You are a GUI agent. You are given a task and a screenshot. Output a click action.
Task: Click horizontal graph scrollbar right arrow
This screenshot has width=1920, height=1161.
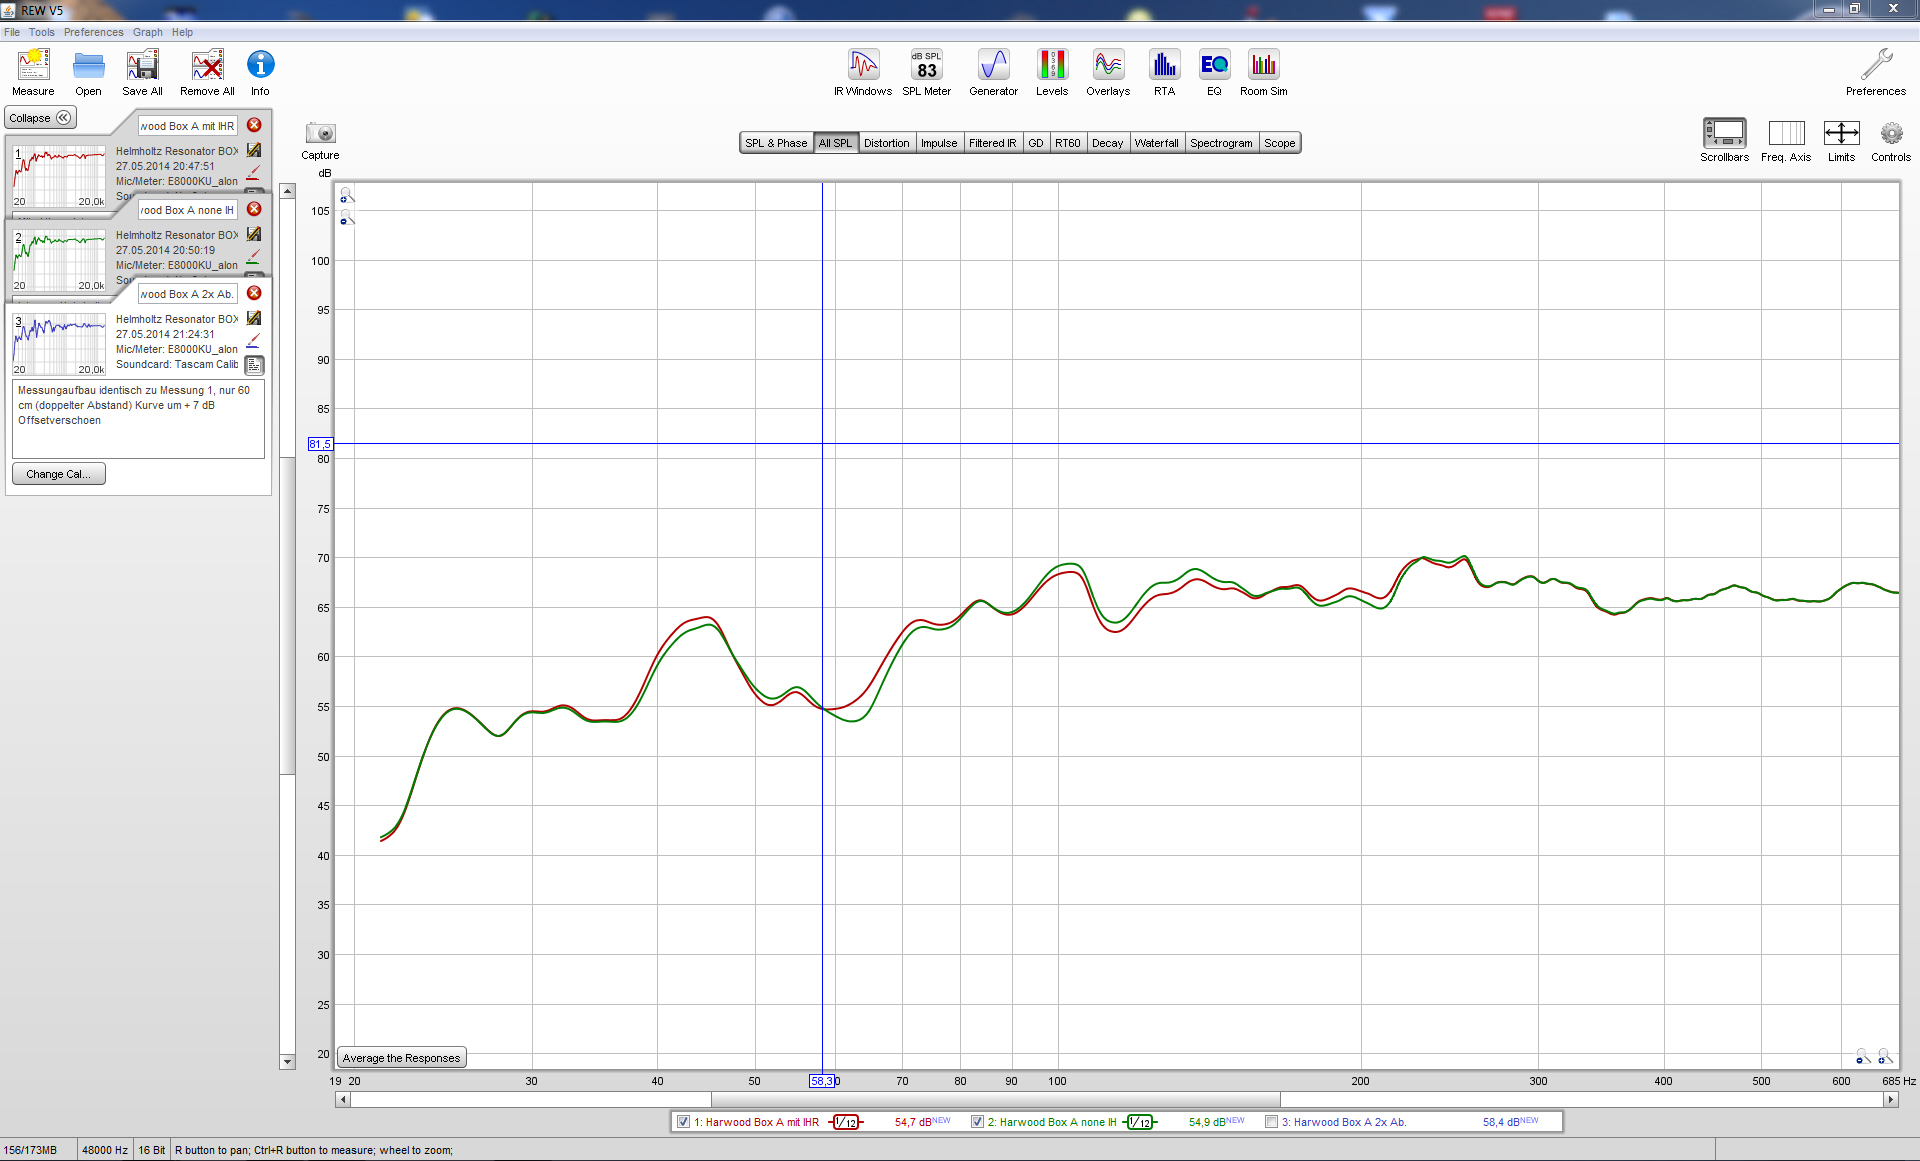(x=1891, y=1099)
